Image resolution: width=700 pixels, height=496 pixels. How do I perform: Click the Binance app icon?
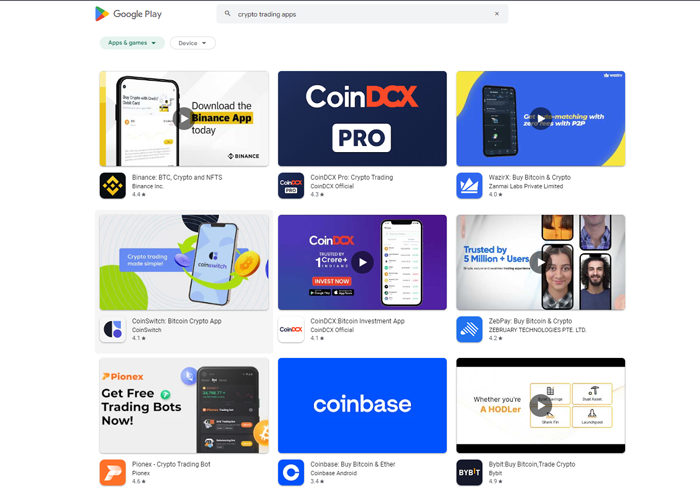(112, 186)
